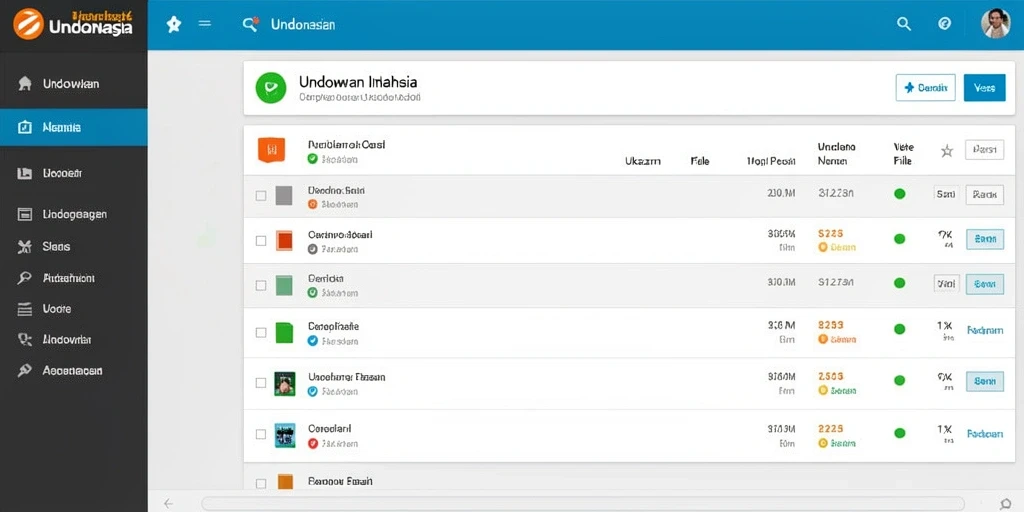Click the magnifier icon beside Arlaehoni
Image resolution: width=1024 pixels, height=512 pixels.
(x=24, y=278)
